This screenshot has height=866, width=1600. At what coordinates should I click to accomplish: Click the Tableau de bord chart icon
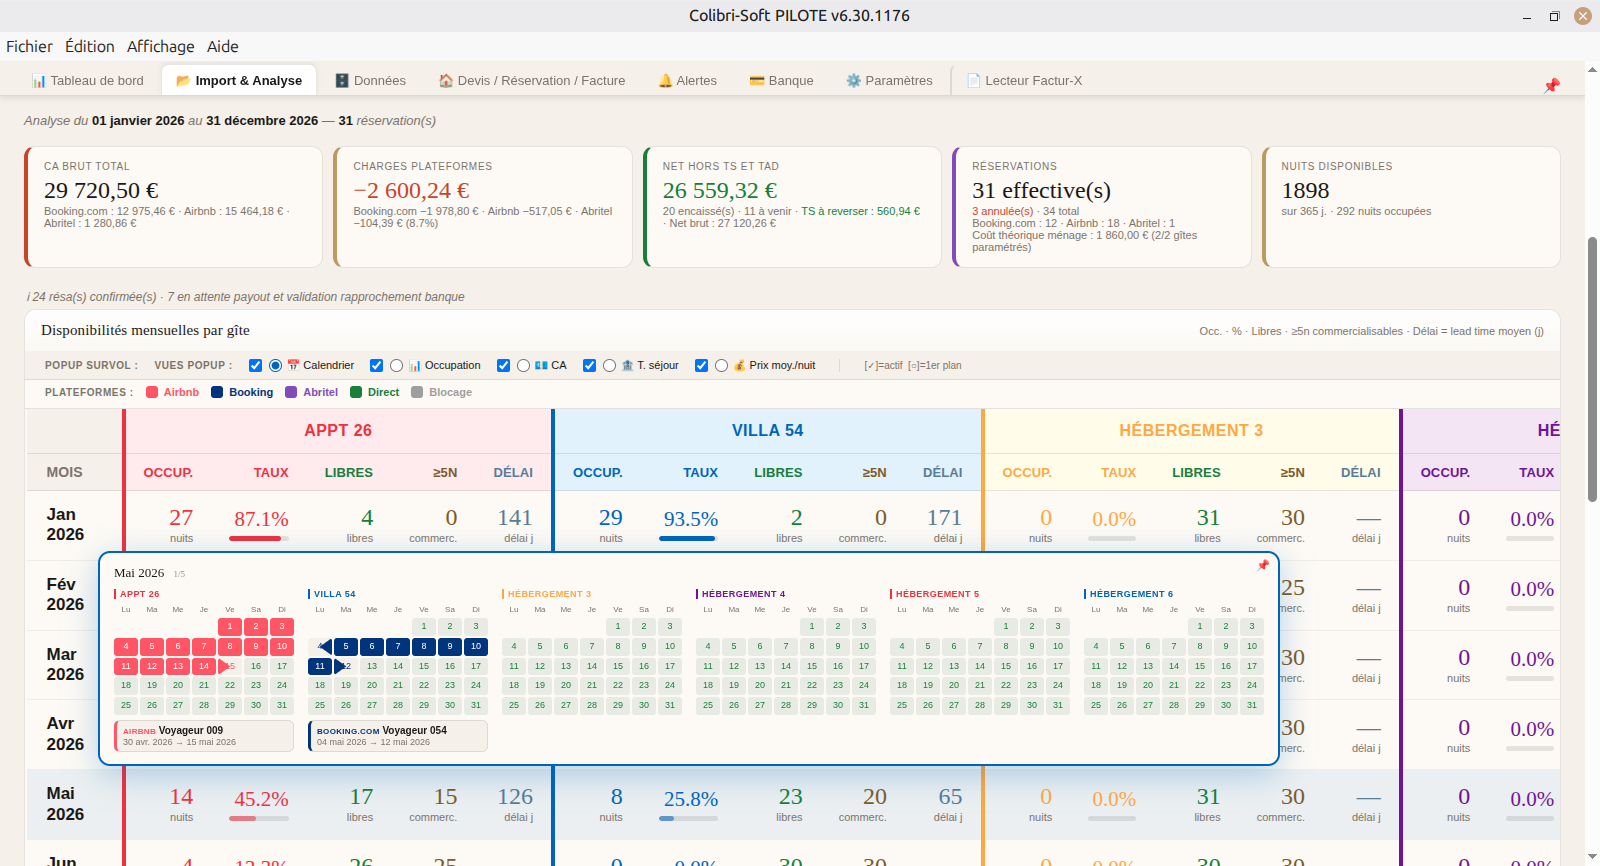click(x=39, y=81)
